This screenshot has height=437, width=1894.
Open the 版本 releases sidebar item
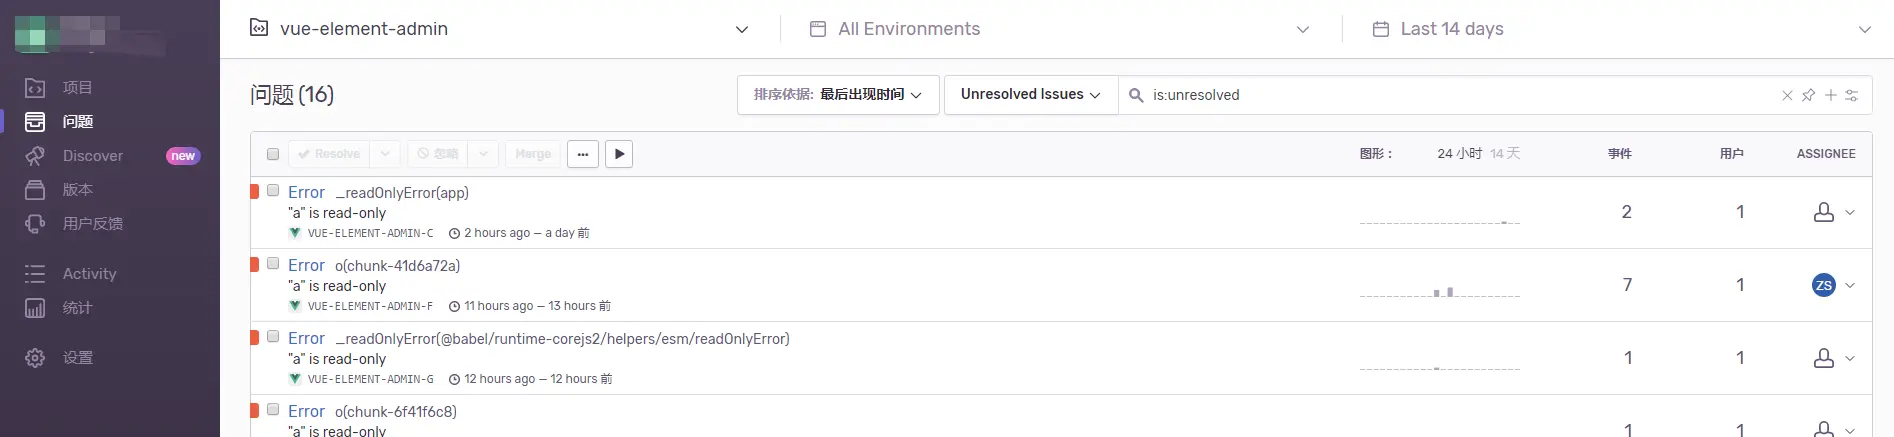coord(78,190)
